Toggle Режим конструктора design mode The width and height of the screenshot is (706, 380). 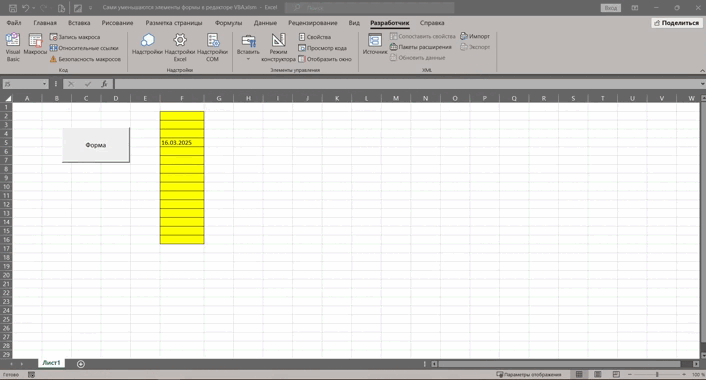[x=278, y=47]
